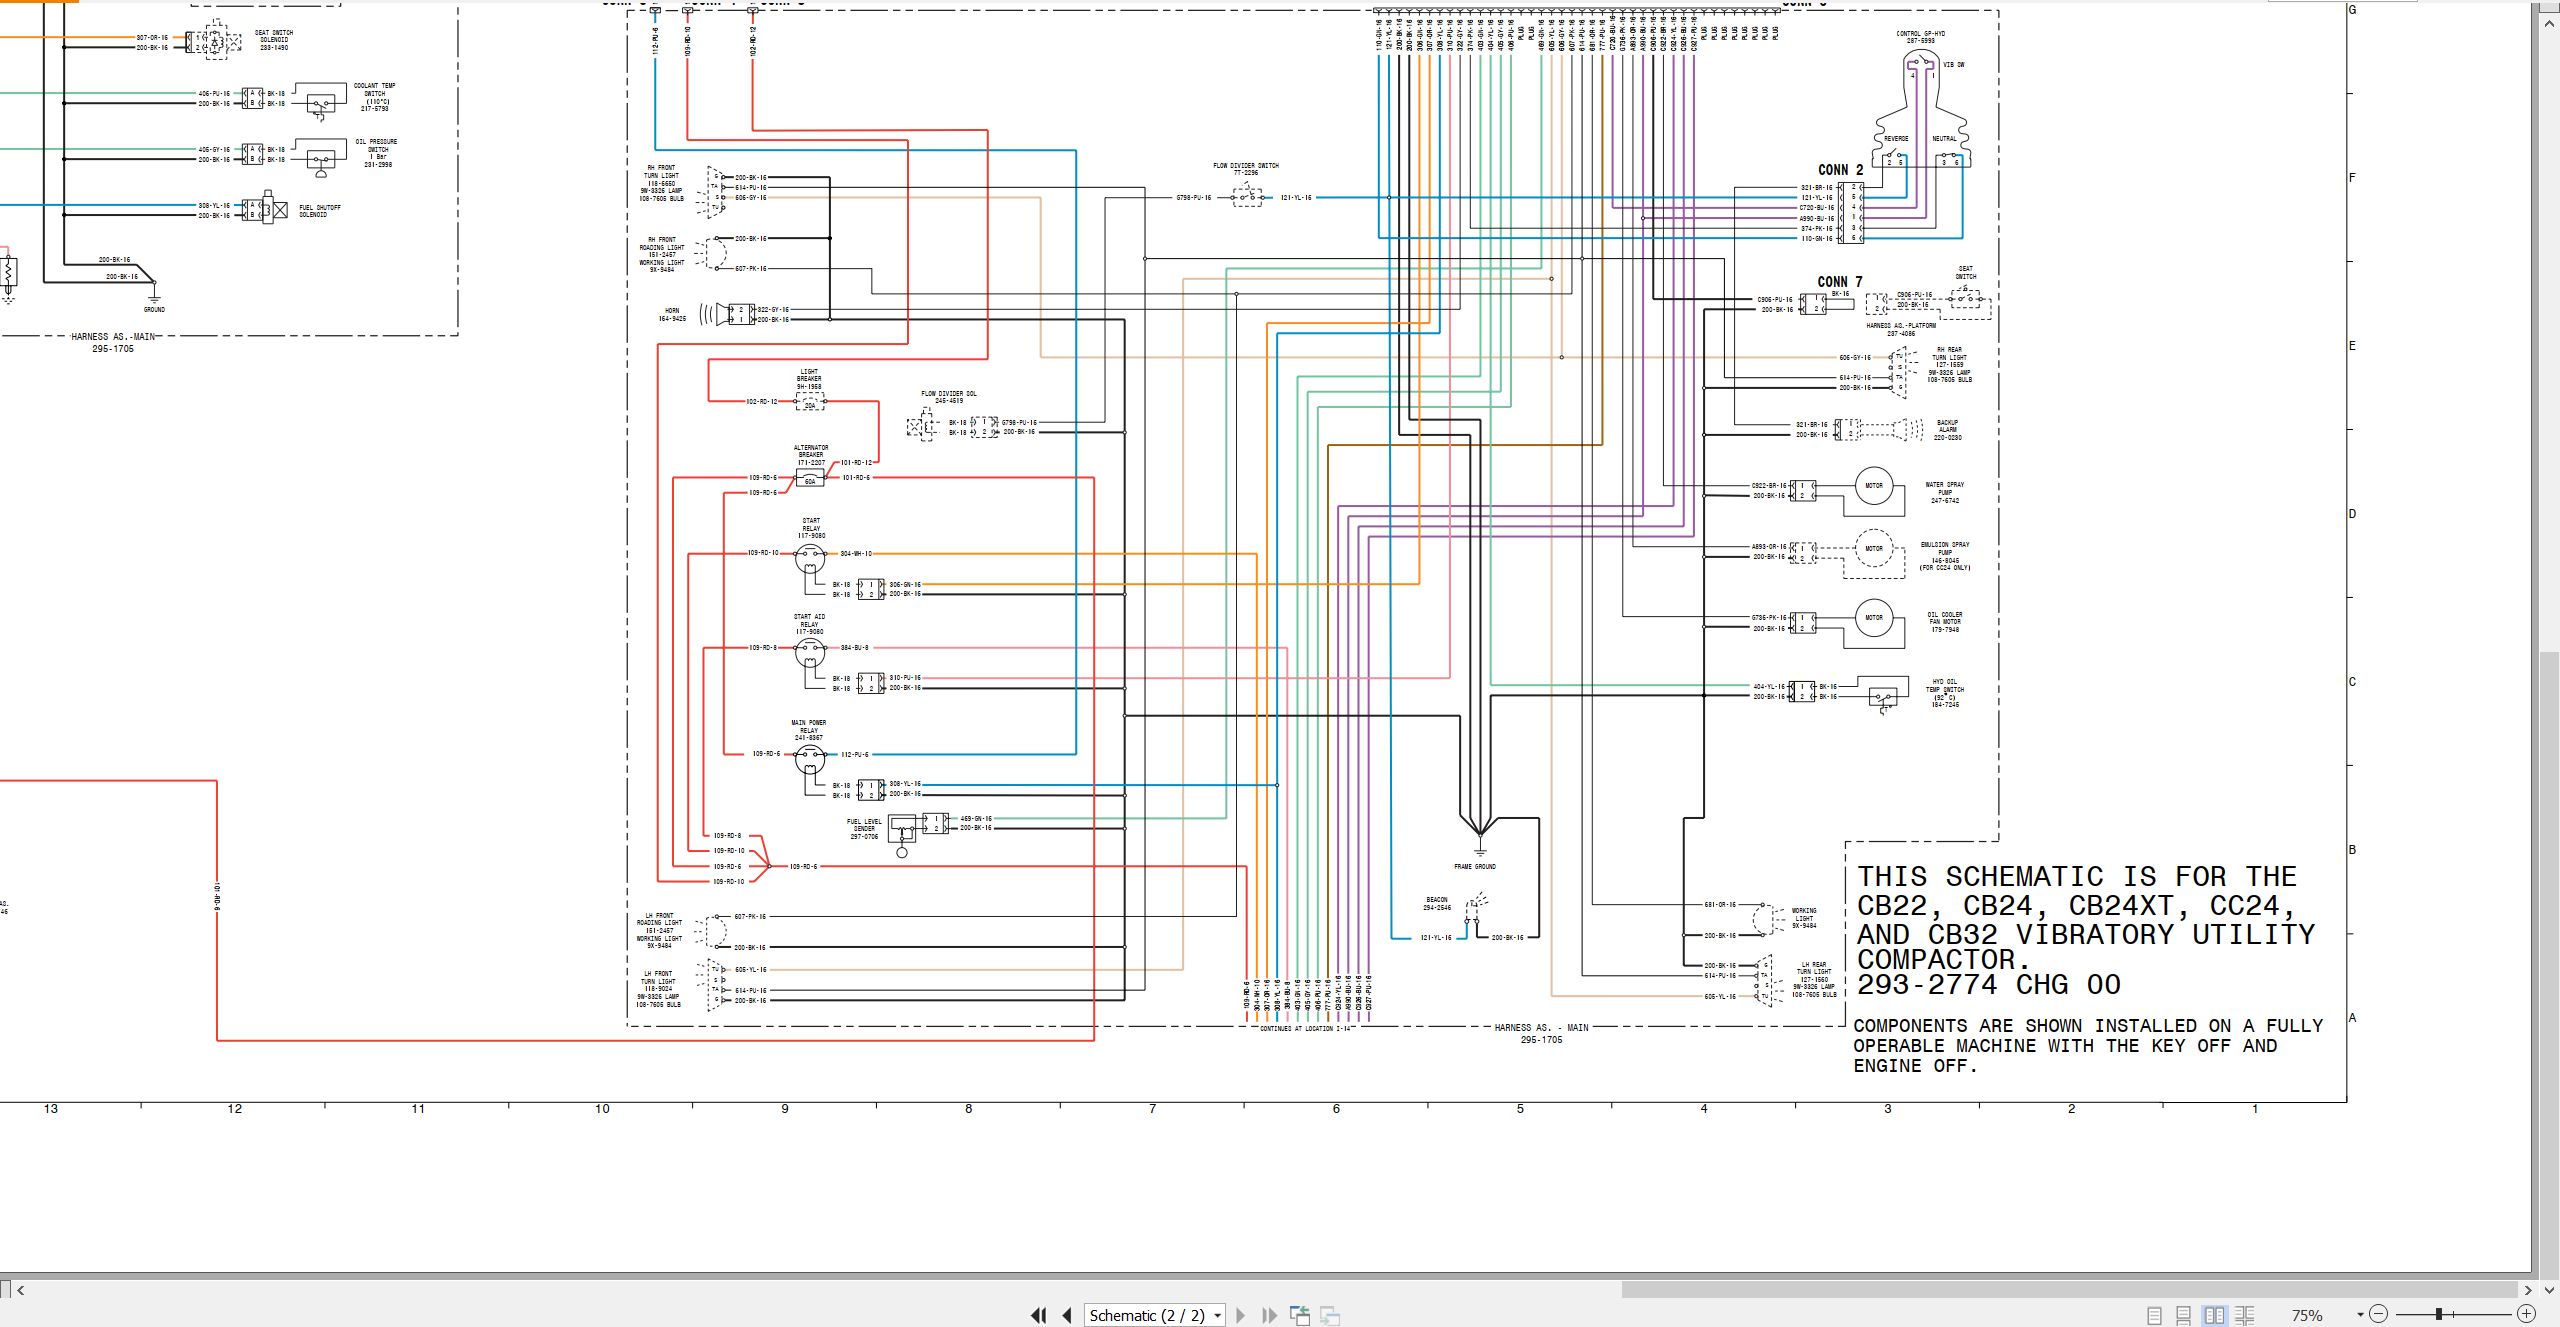Click the FRAME GROUND label
The height and width of the screenshot is (1327, 2560).
coord(1475,867)
